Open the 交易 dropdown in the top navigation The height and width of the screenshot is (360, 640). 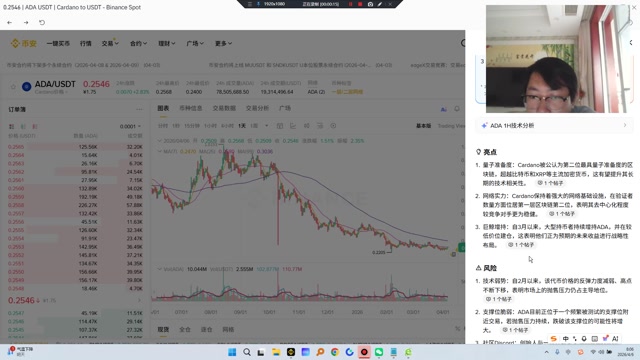pos(110,43)
